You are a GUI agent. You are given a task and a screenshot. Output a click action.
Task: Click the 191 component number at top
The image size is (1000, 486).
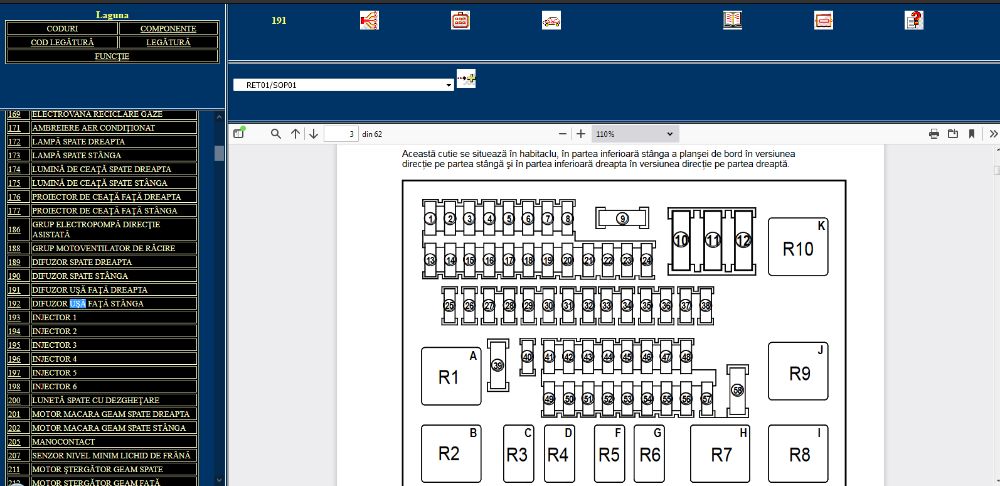tap(279, 20)
